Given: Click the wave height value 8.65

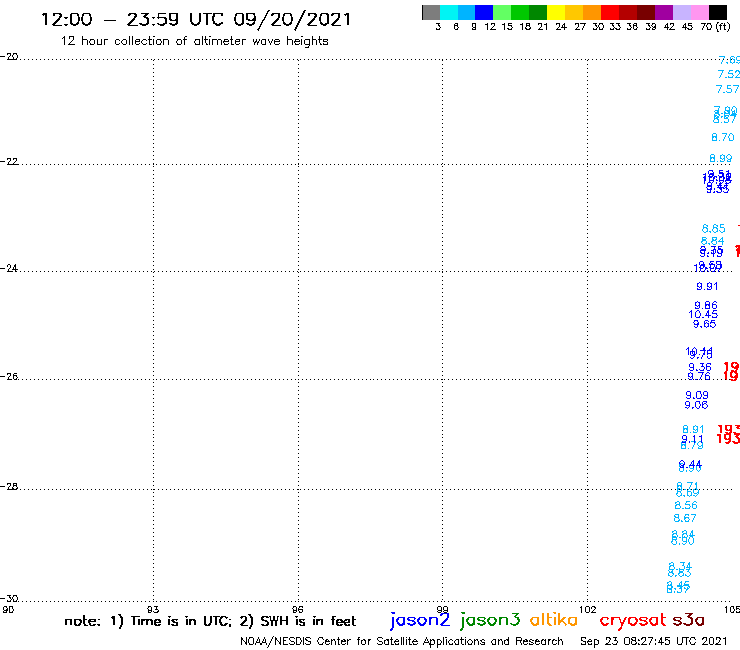Looking at the screenshot, I should pos(714,229).
